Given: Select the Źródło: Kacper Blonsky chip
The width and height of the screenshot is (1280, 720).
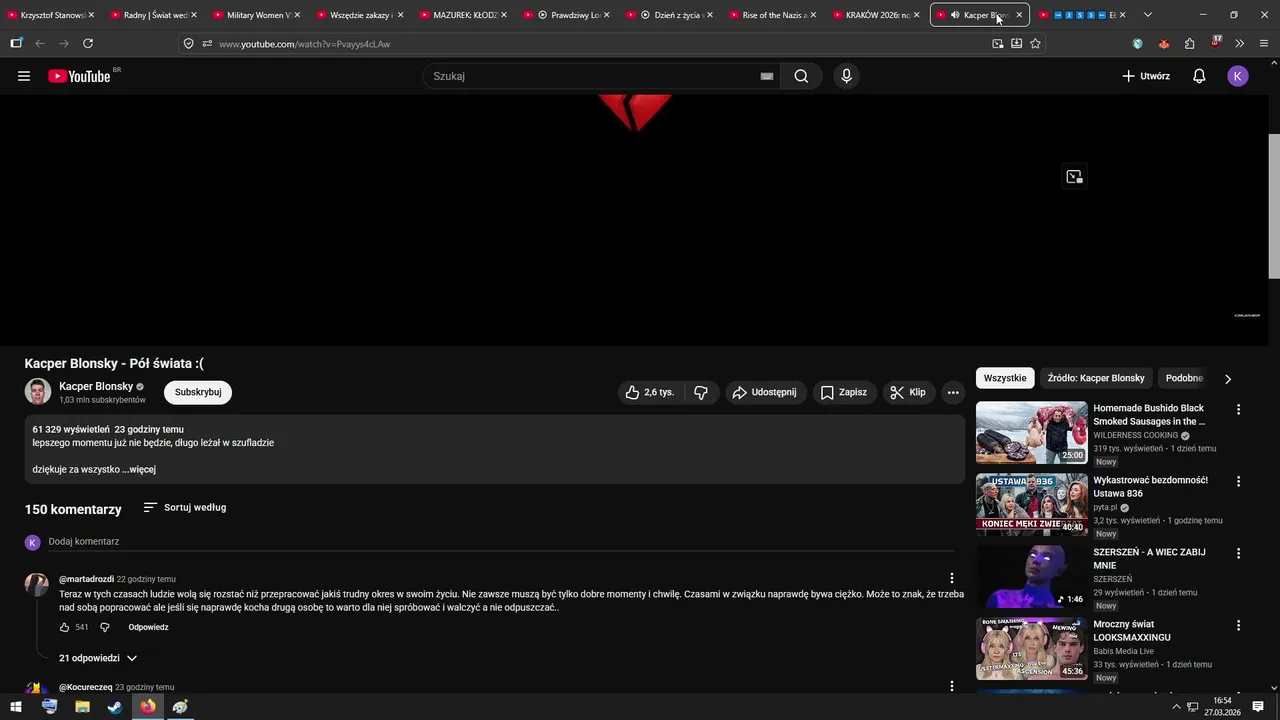Looking at the screenshot, I should tap(1096, 378).
